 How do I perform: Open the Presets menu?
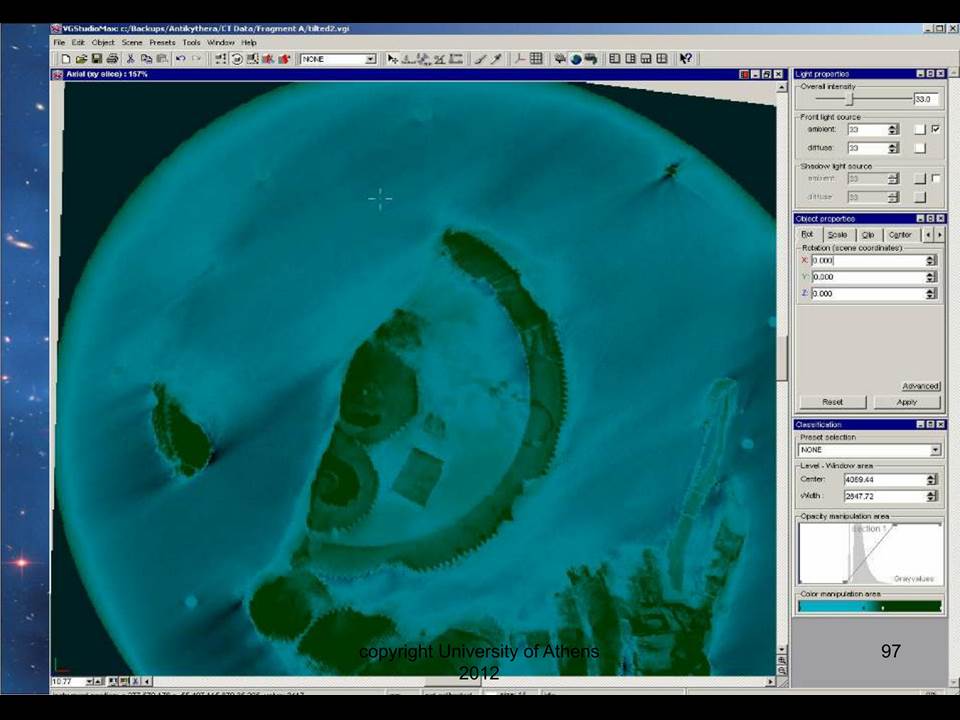(162, 43)
